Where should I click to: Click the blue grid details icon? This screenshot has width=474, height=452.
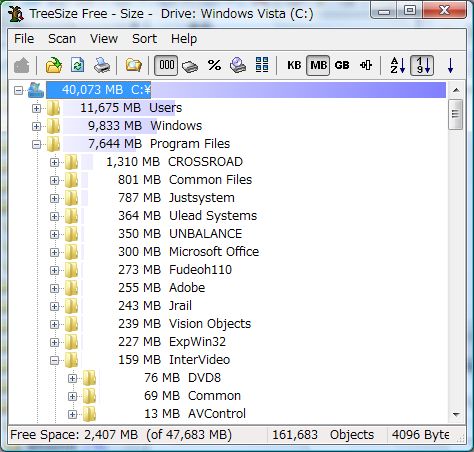pos(262,65)
